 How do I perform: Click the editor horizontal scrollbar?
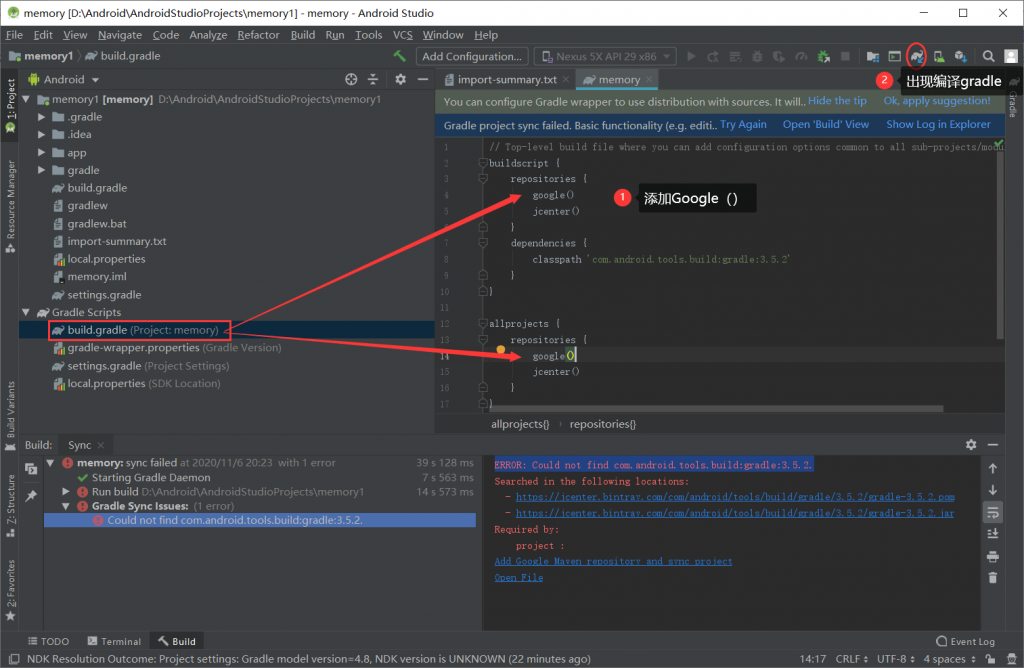pos(715,409)
